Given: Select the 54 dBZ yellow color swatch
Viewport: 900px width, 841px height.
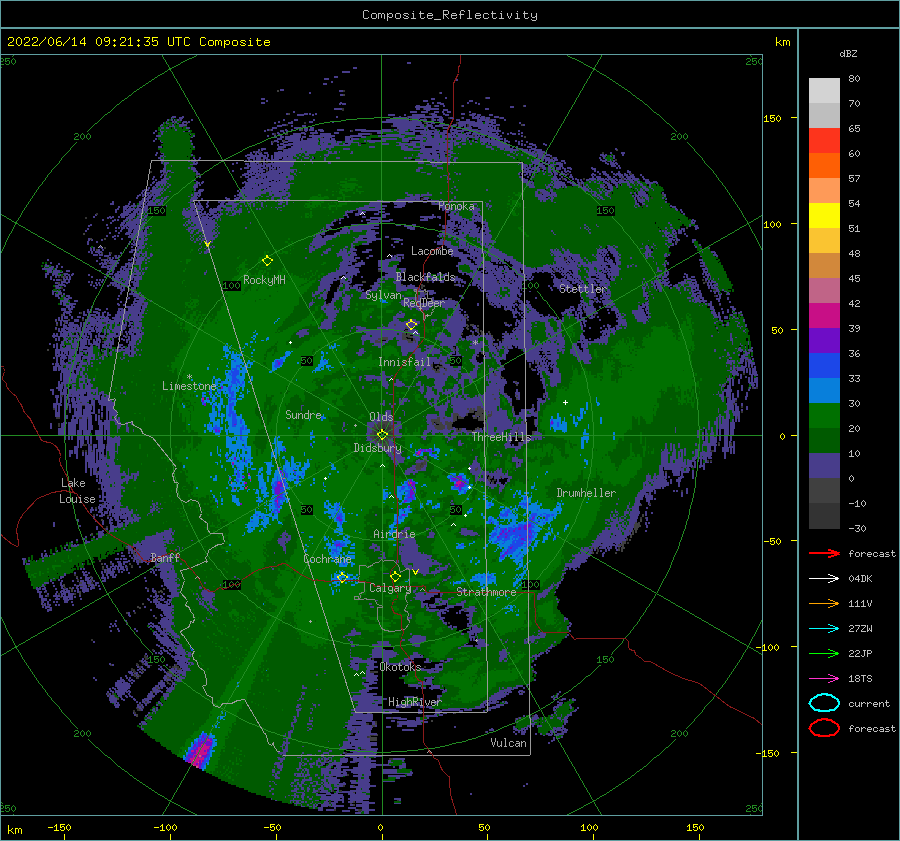Looking at the screenshot, I should 824,216.
